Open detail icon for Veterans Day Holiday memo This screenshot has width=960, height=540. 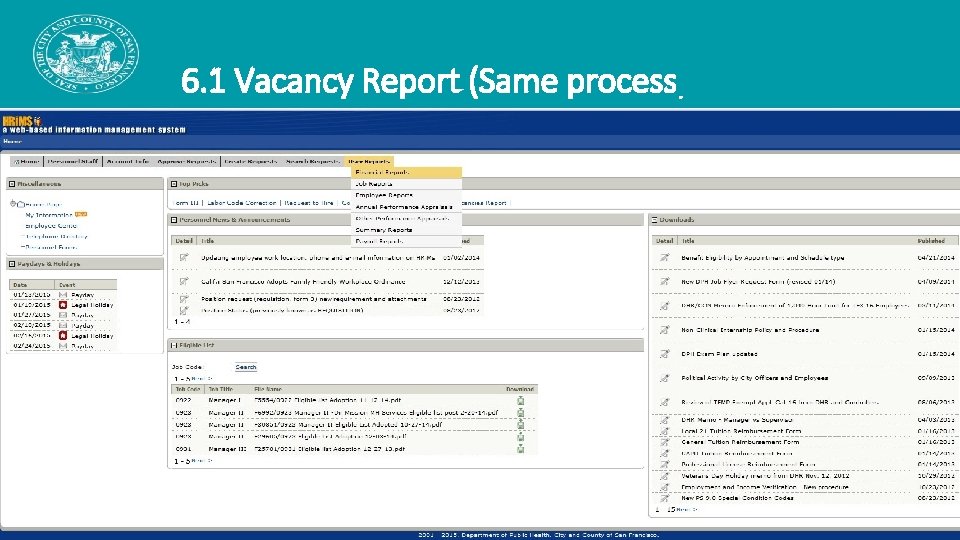point(664,476)
